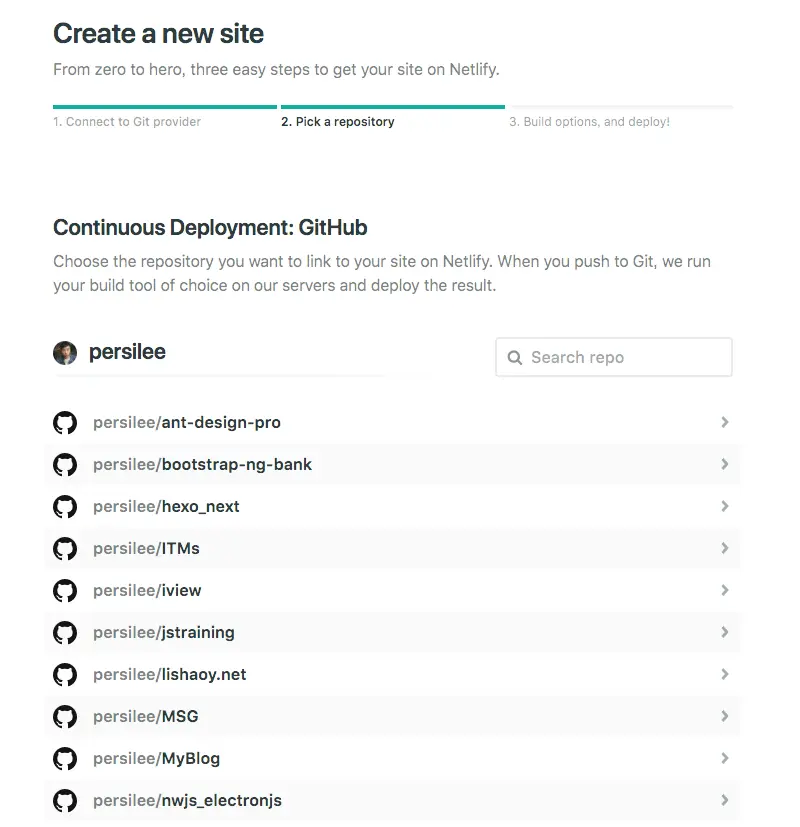Pick the persilee/lishaoy.net repository
The width and height of the screenshot is (800, 827).
point(170,675)
